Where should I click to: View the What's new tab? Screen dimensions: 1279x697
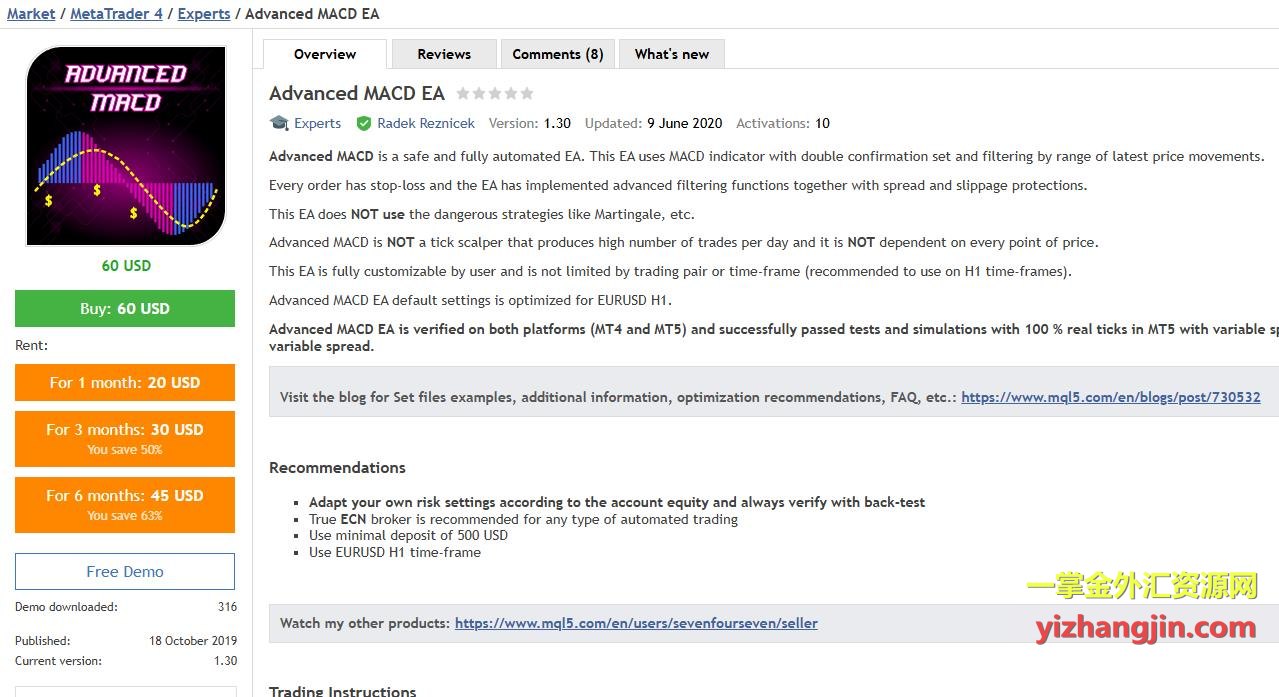pos(671,54)
